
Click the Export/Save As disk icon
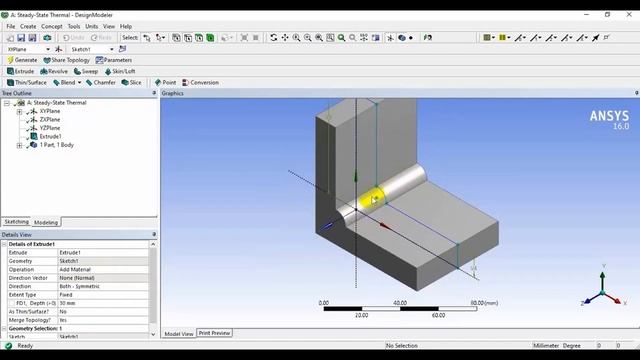click(x=32, y=38)
